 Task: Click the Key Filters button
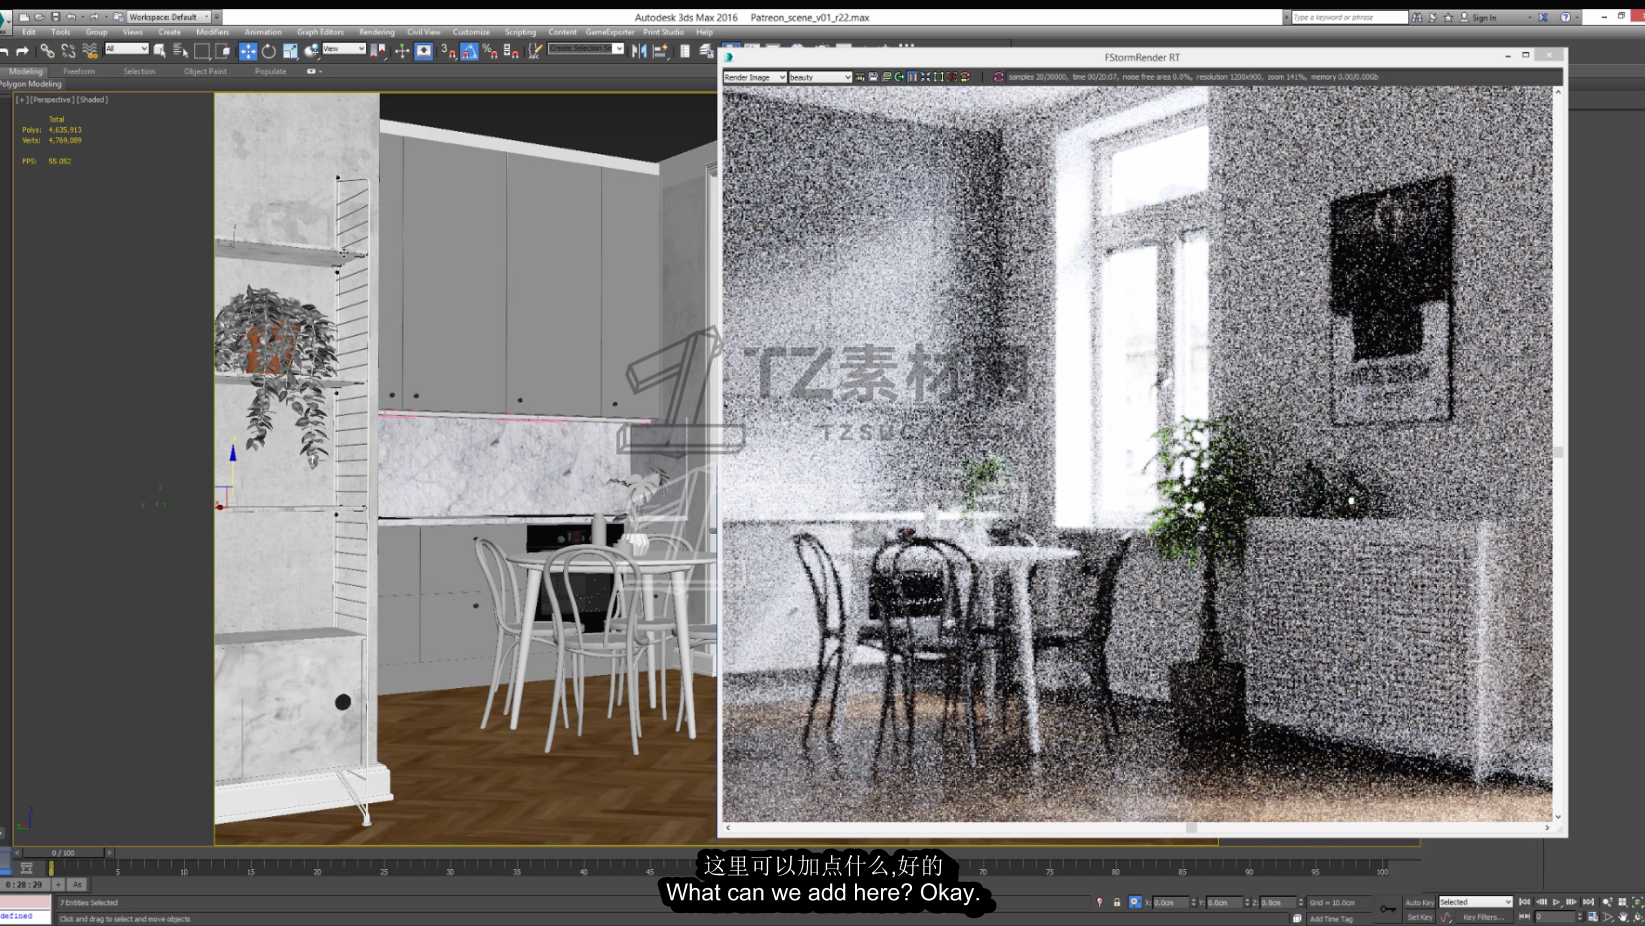[x=1483, y=917]
